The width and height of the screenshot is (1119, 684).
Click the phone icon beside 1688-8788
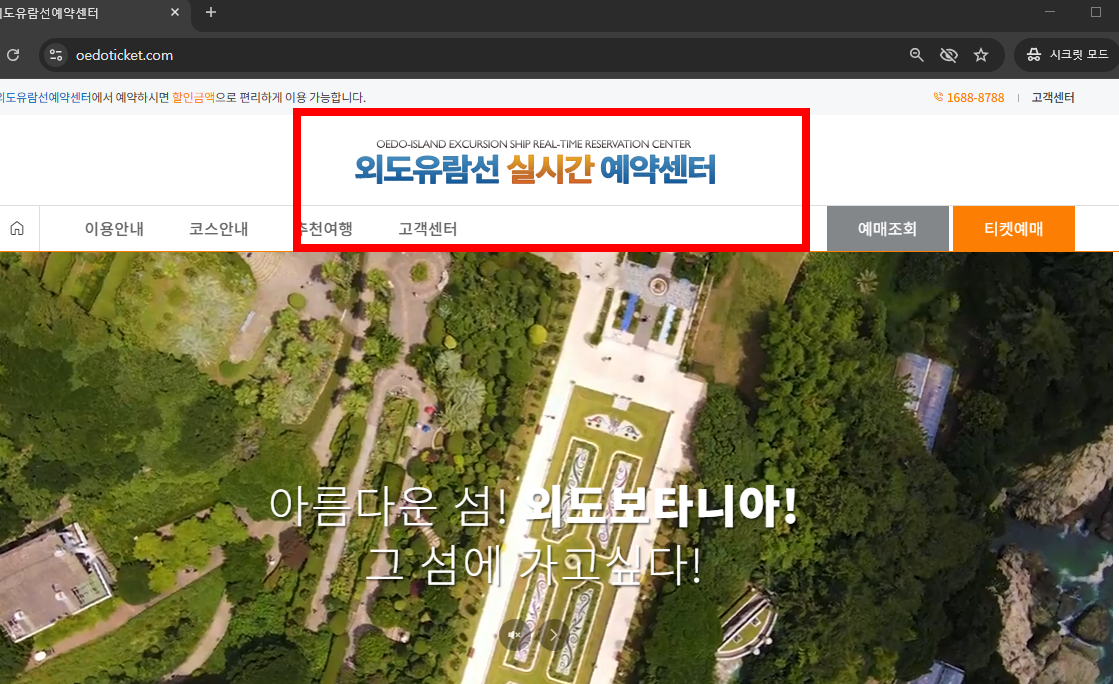(937, 97)
